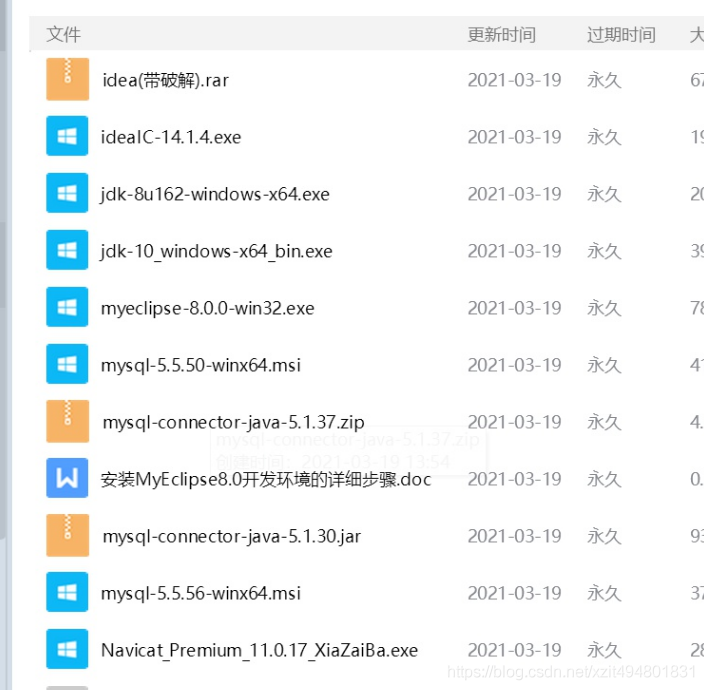Select mysql-connector-java-5.1.30.jar file name
704x690 pixels.
click(232, 536)
